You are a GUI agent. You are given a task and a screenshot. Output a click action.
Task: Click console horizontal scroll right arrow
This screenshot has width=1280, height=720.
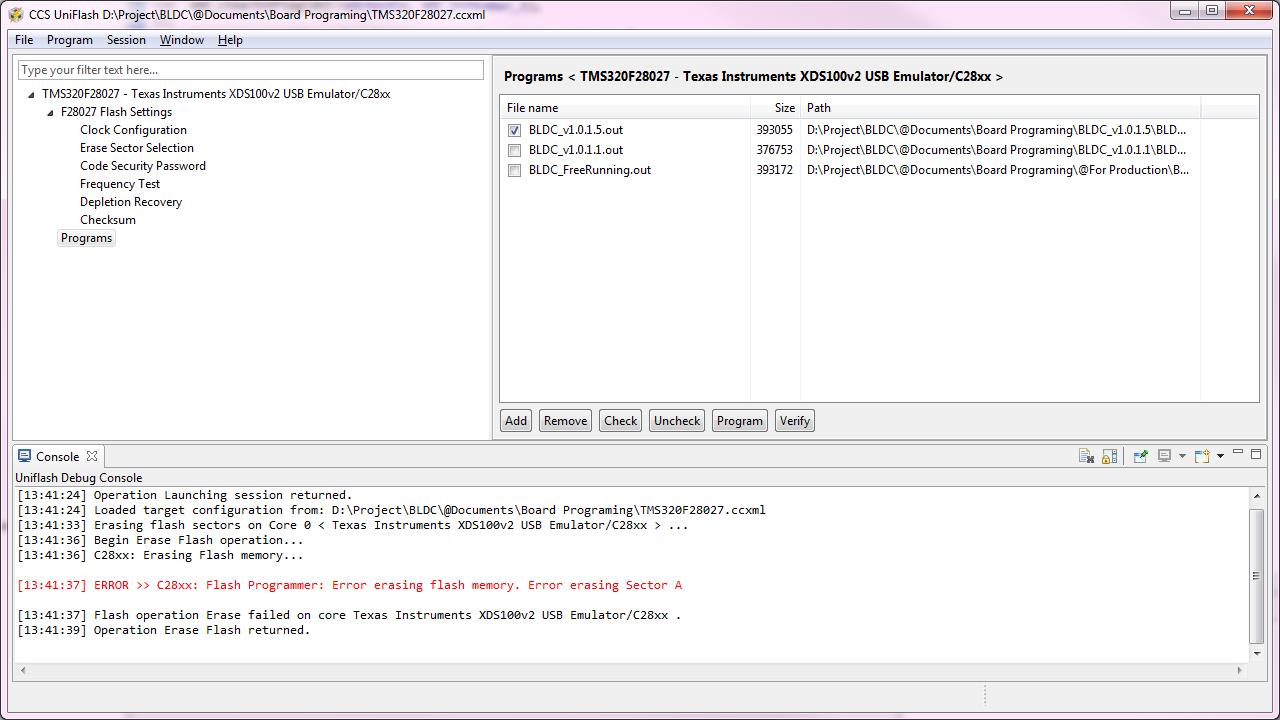(x=1241, y=670)
